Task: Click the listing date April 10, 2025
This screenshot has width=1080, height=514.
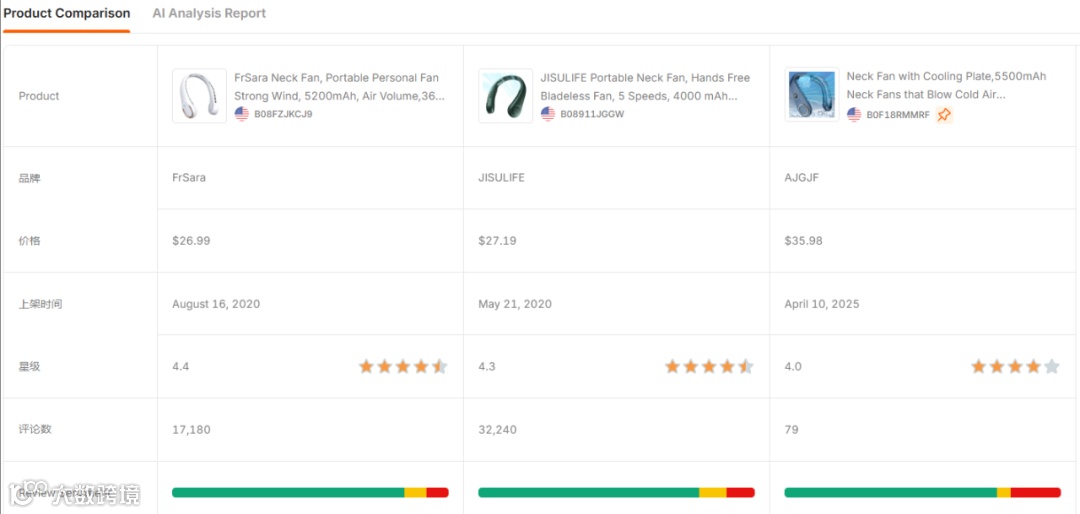Action: pos(822,304)
